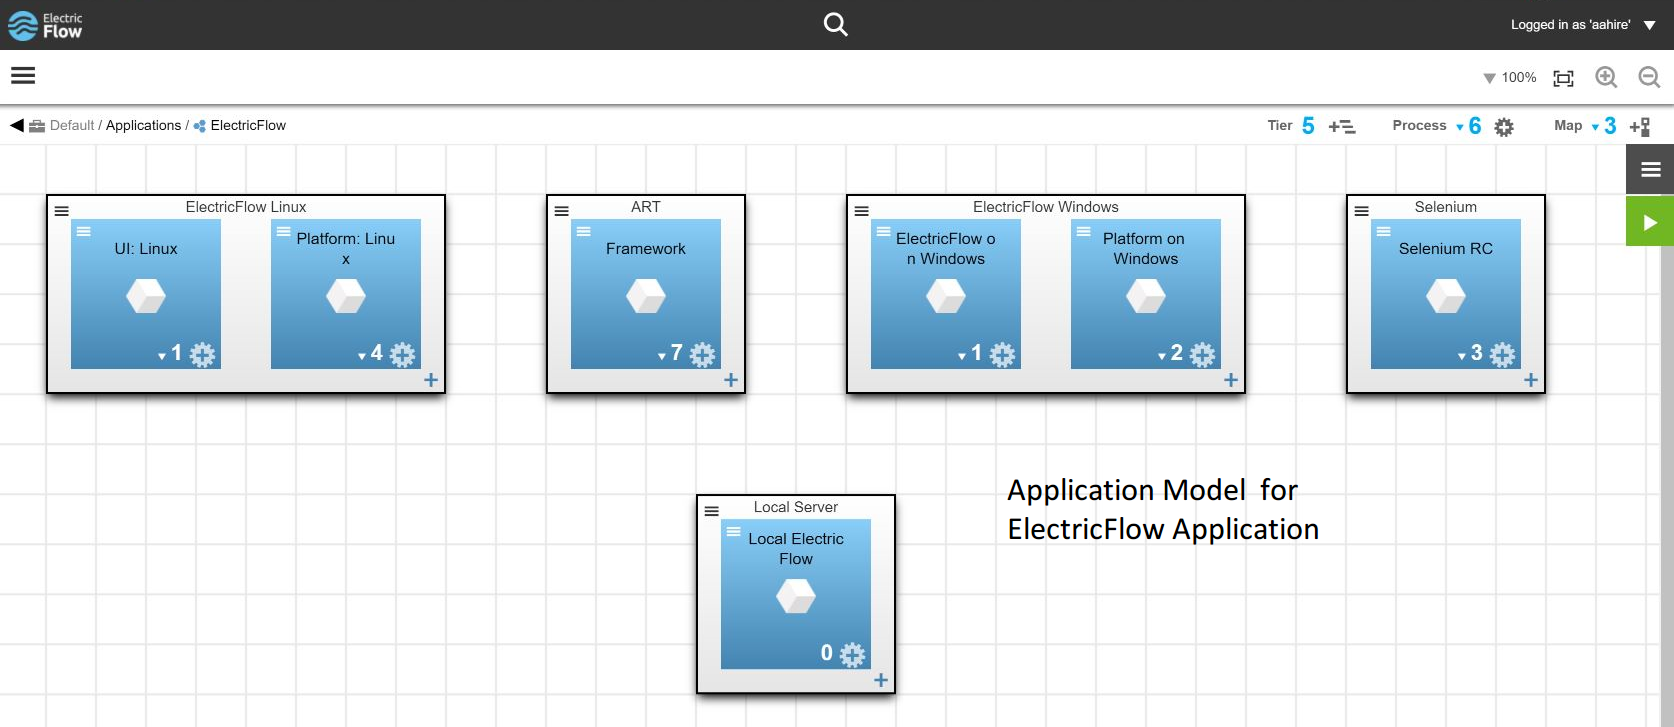
Task: Expand the logged-in user dropdown
Action: pyautogui.click(x=1650, y=25)
